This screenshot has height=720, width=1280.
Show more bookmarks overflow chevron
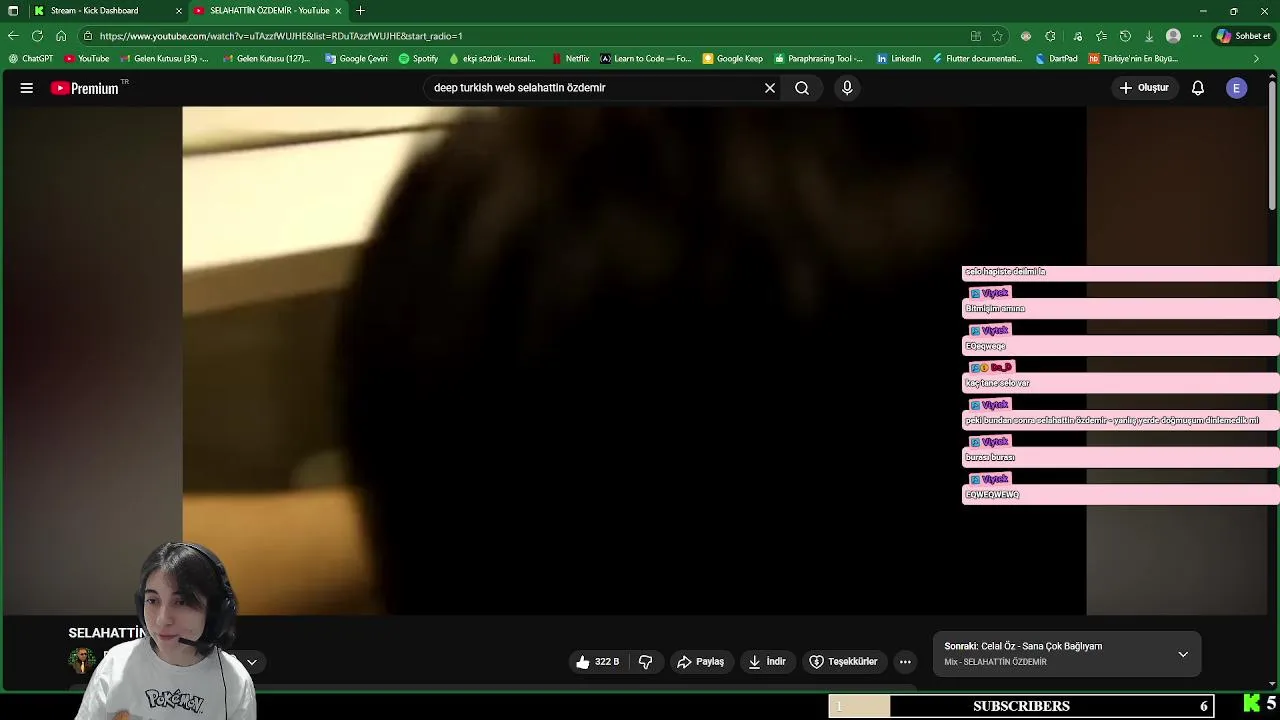click(x=1257, y=59)
